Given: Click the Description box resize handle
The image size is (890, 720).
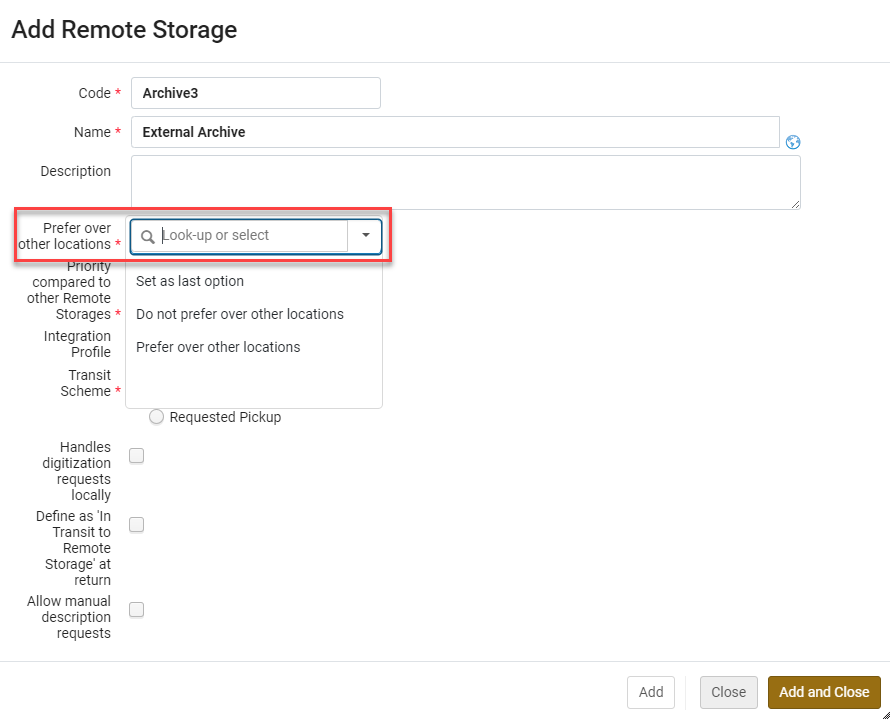Looking at the screenshot, I should [x=795, y=204].
